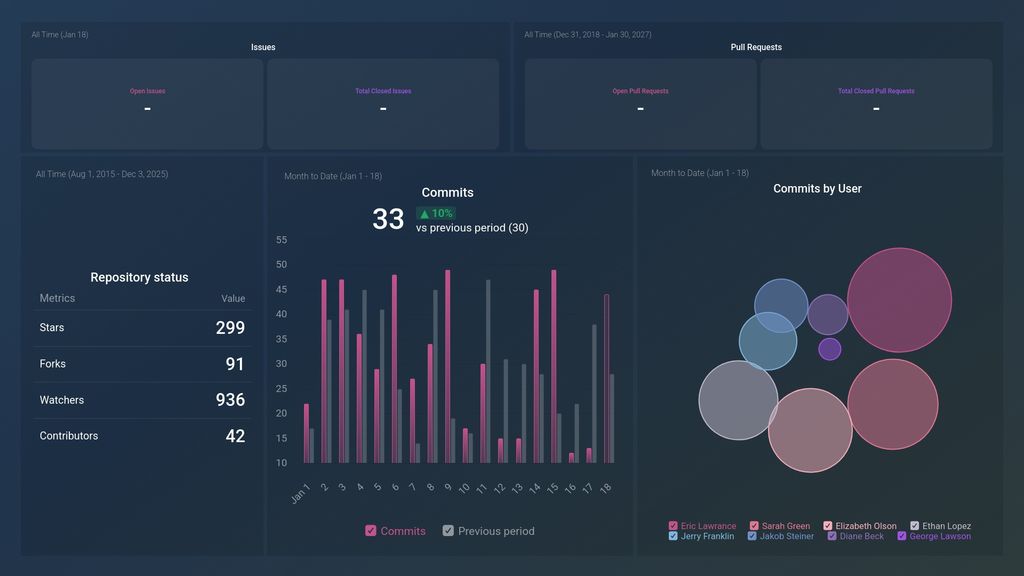This screenshot has height=576, width=1024.
Task: Click the vs previous period (30) text
Action: click(472, 228)
